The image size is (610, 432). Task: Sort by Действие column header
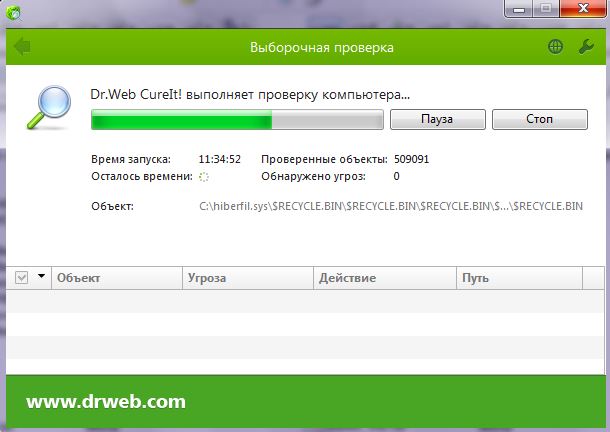tap(385, 278)
